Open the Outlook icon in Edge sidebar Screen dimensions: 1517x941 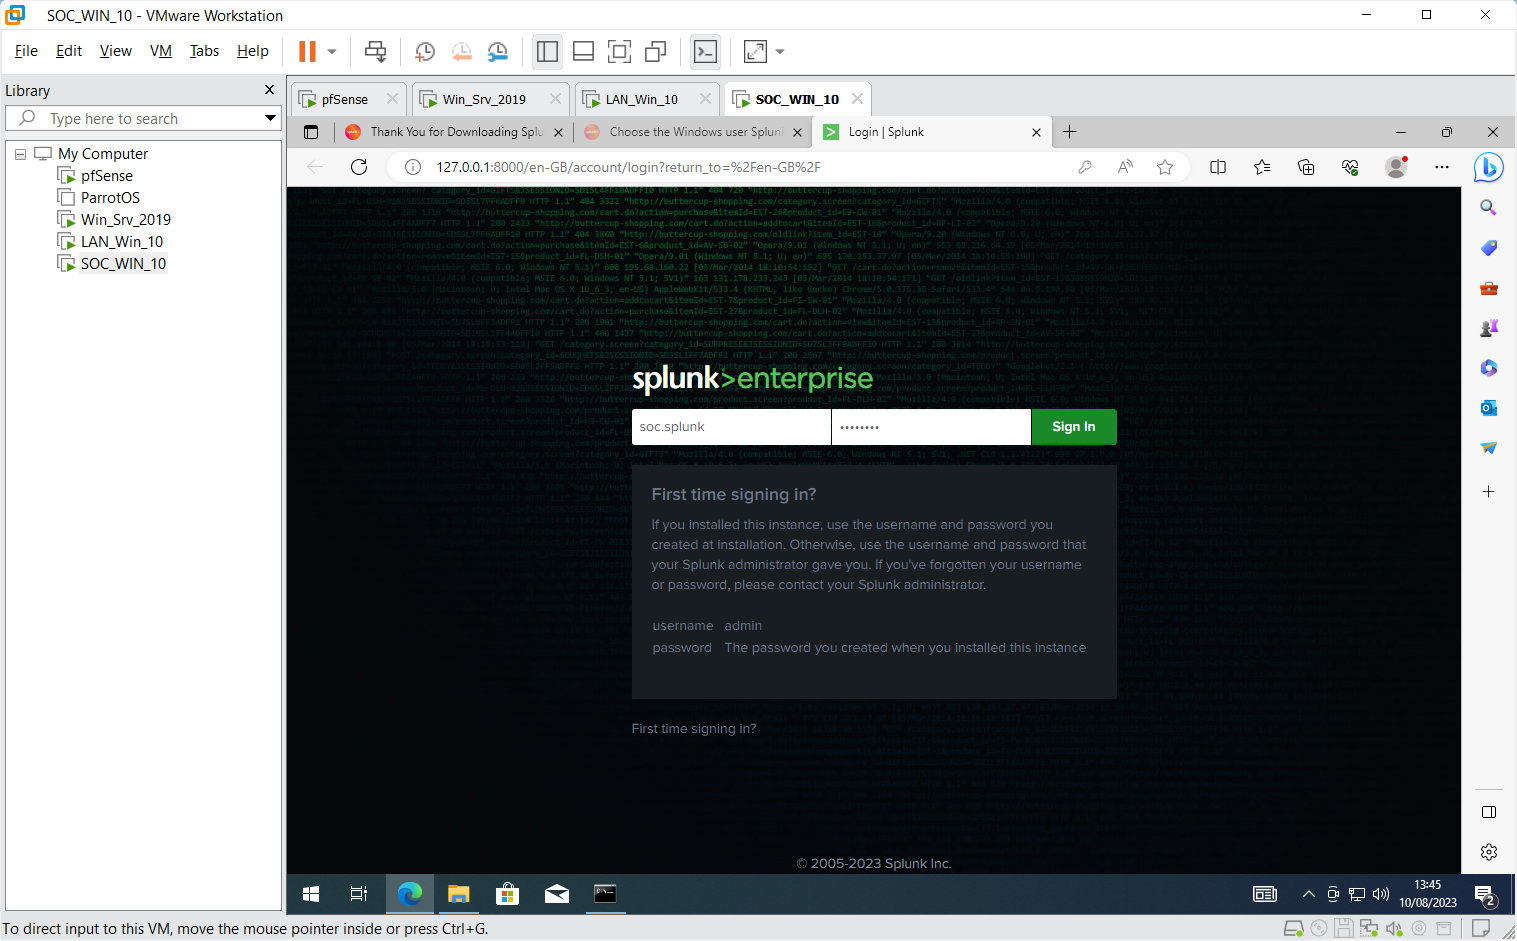(x=1488, y=408)
